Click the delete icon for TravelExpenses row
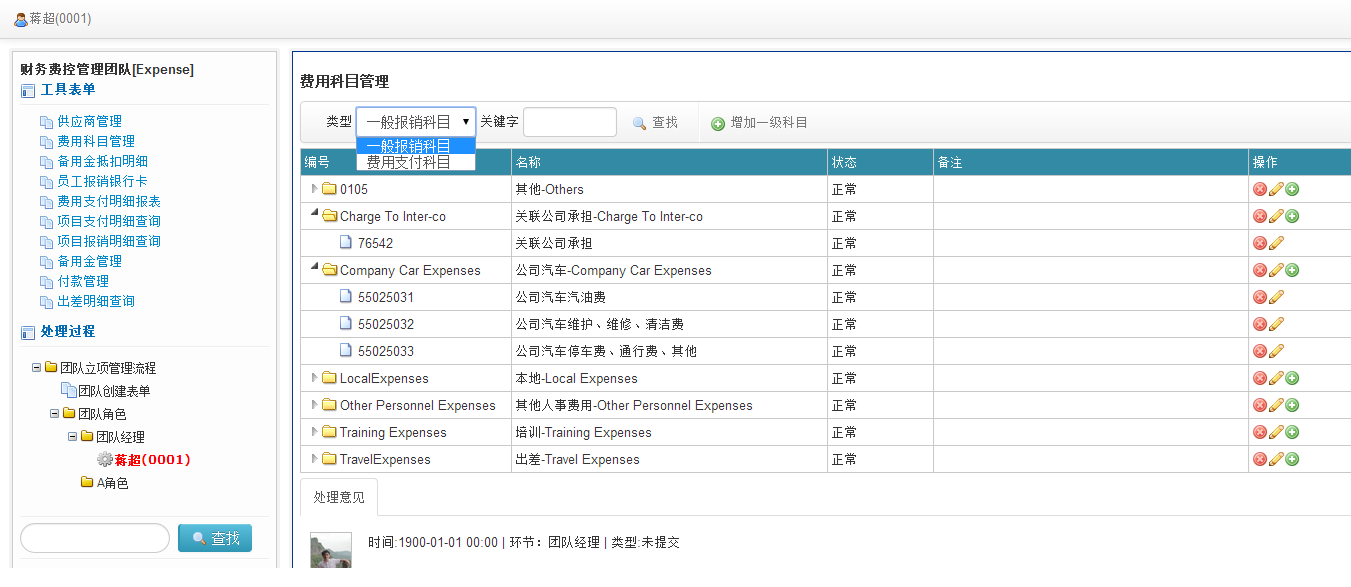 click(x=1259, y=459)
